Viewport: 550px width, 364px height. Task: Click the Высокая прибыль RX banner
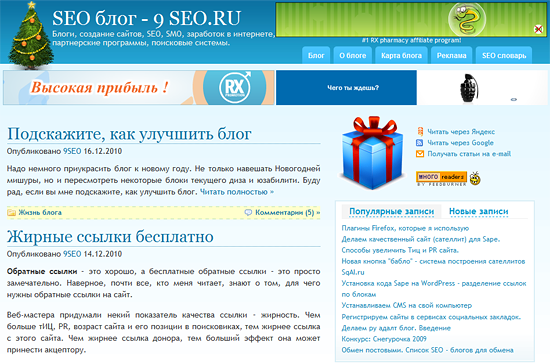pyautogui.click(x=139, y=87)
